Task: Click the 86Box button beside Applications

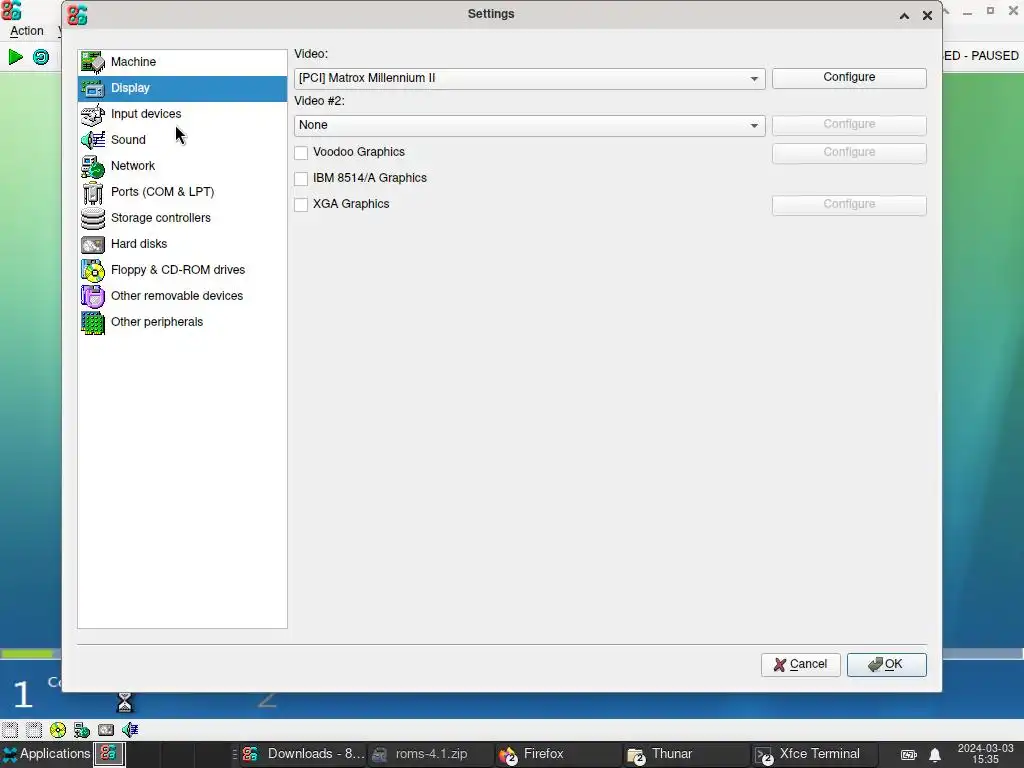Action: tap(109, 754)
